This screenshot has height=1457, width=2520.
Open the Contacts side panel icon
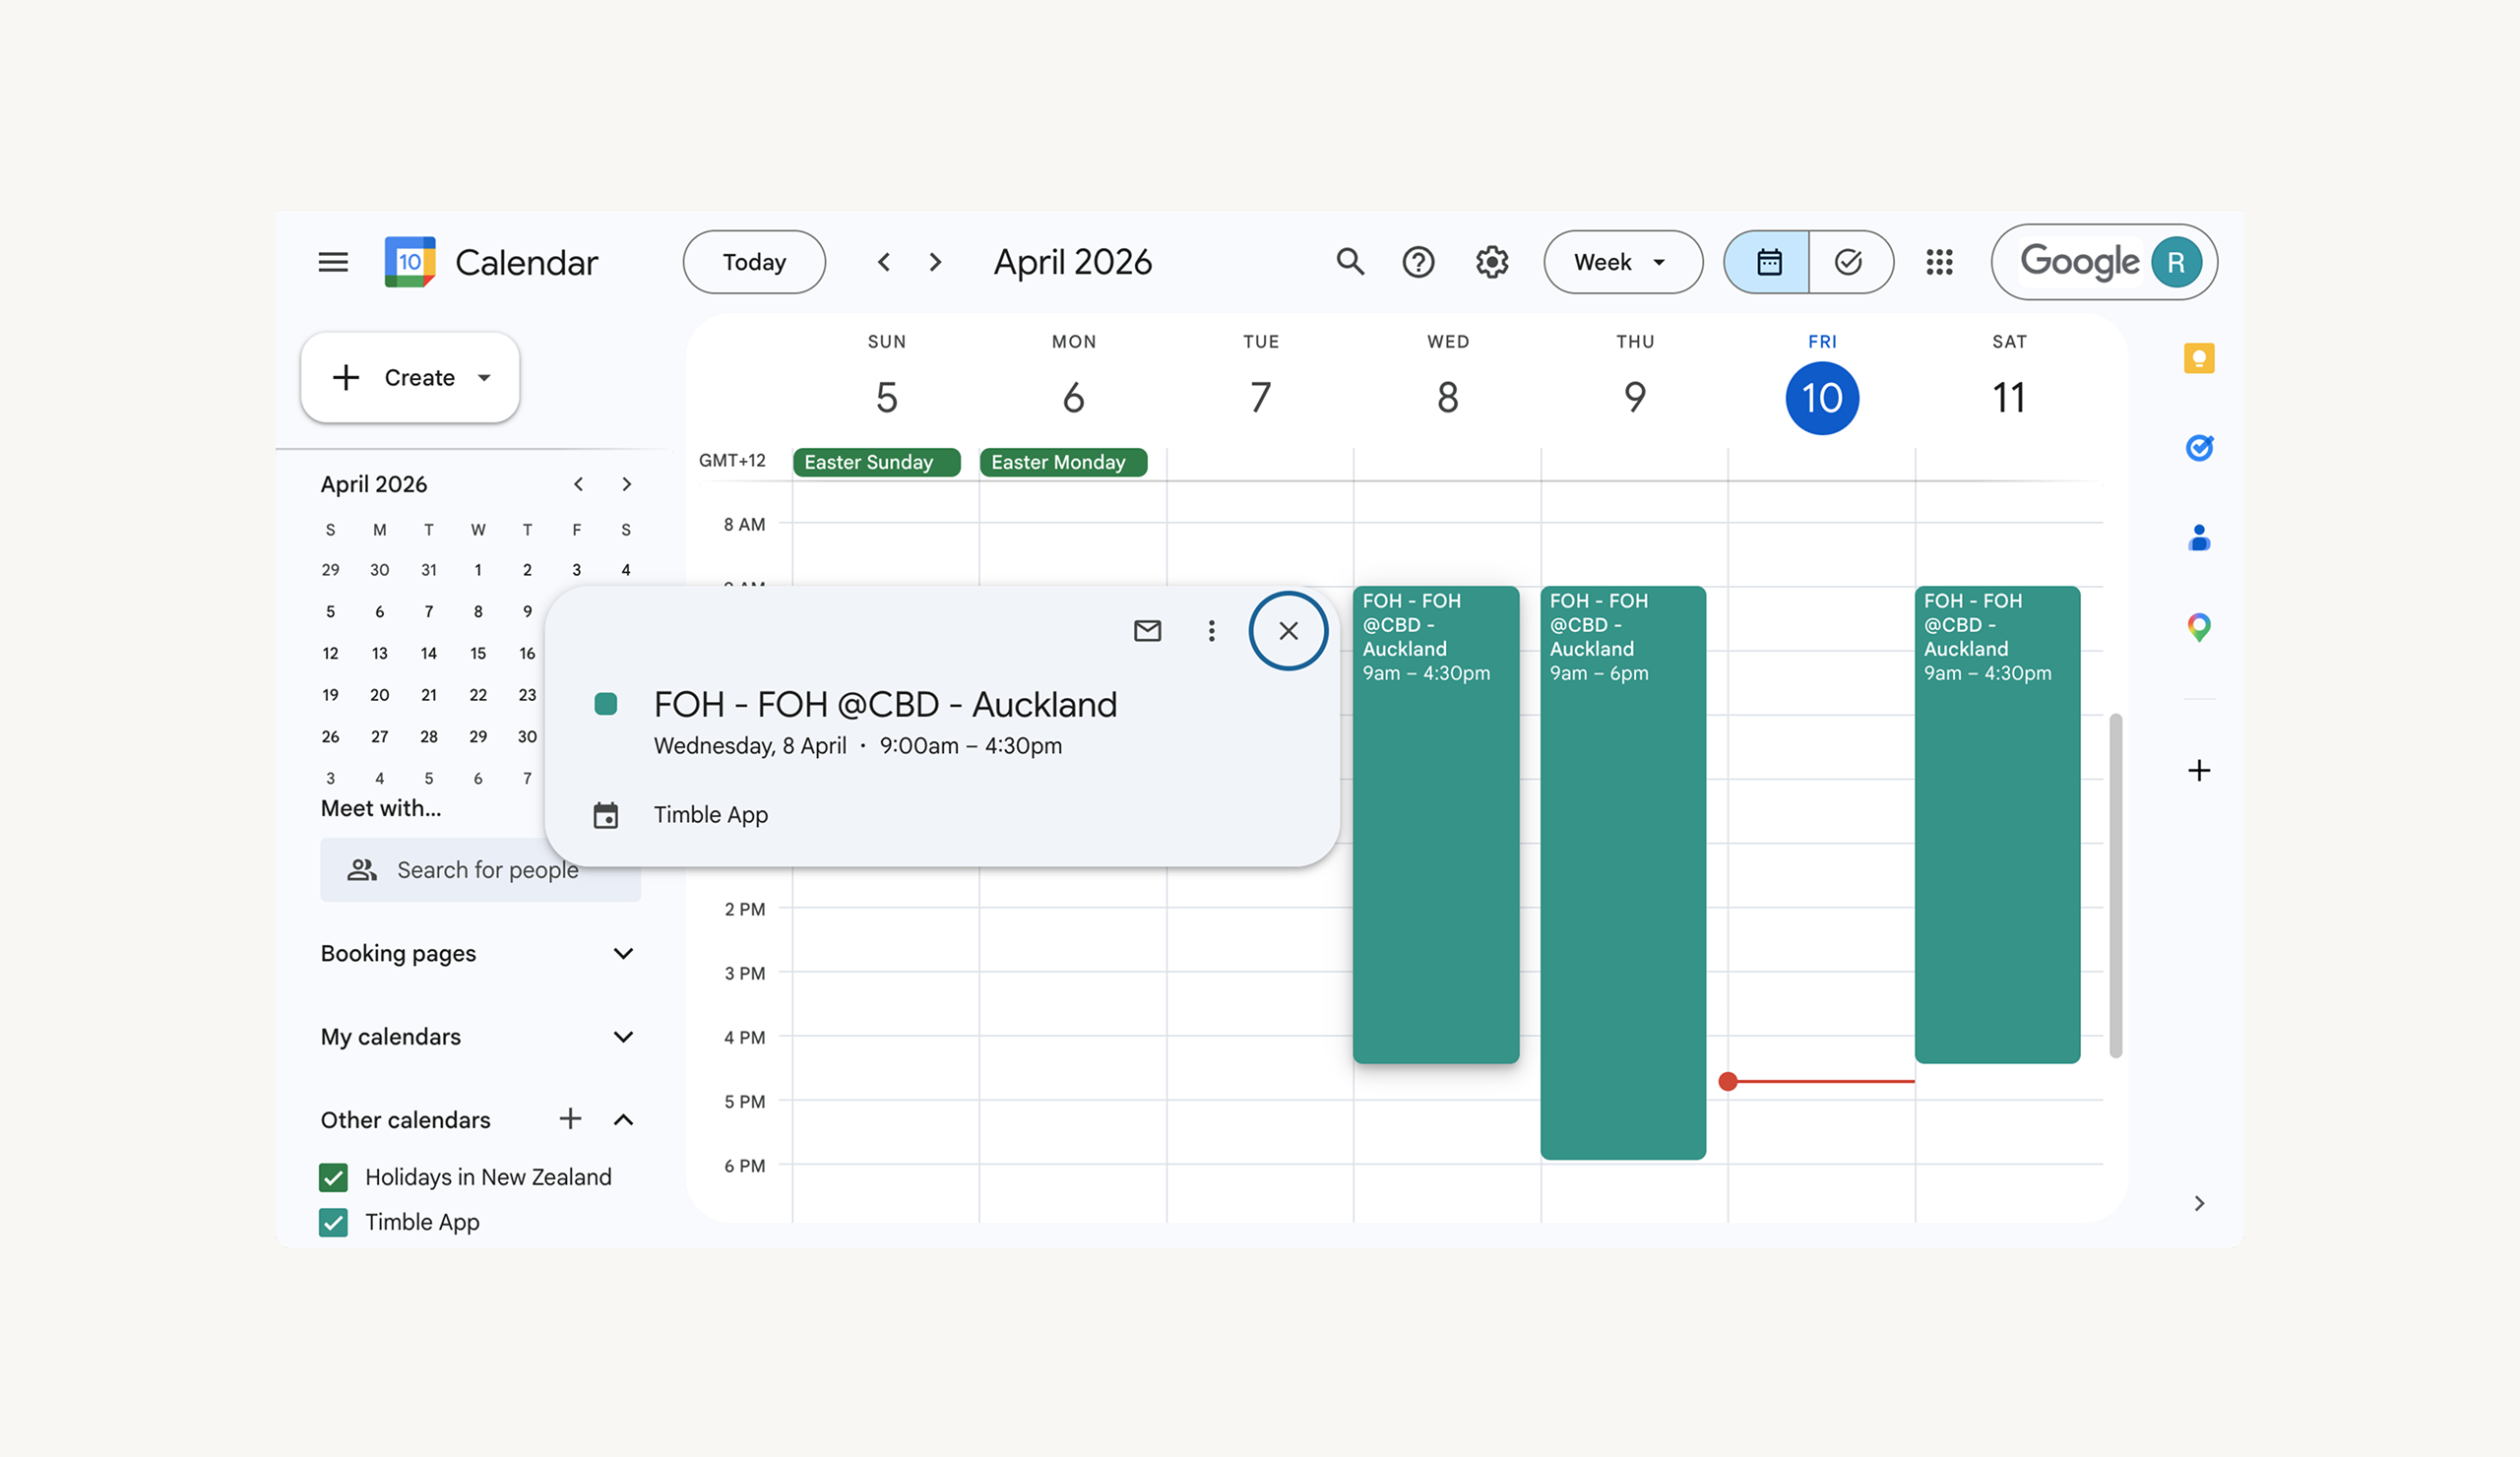pos(2198,538)
